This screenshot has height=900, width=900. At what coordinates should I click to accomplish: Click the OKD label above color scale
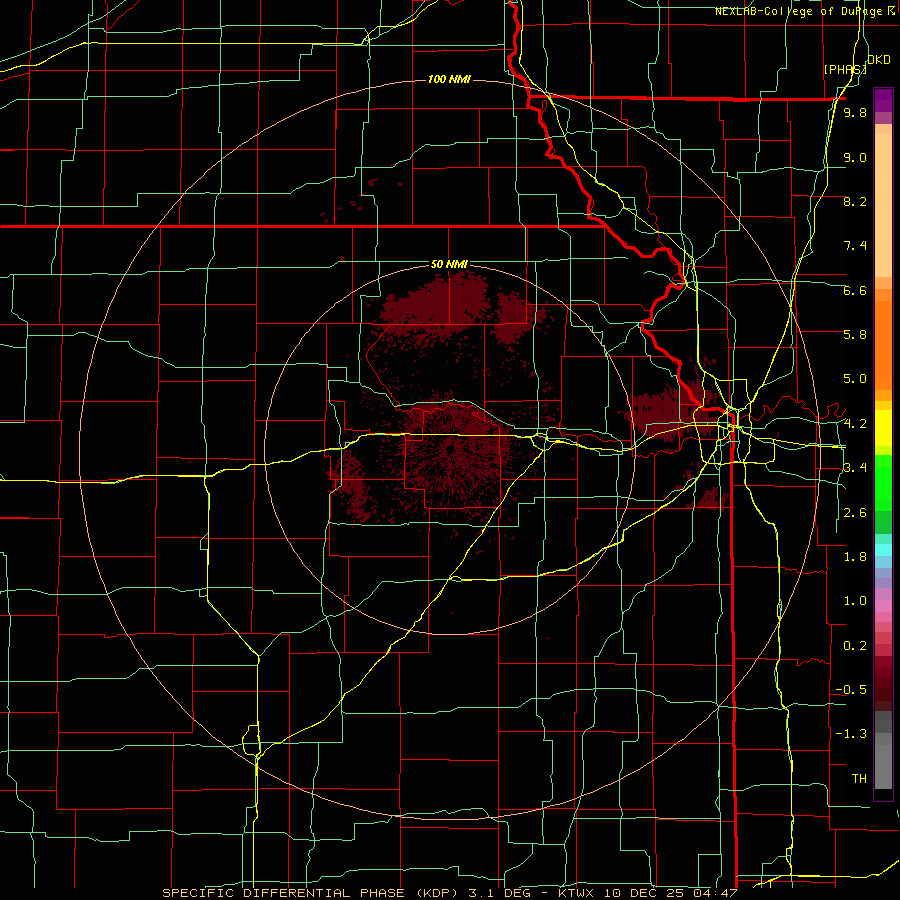(879, 60)
